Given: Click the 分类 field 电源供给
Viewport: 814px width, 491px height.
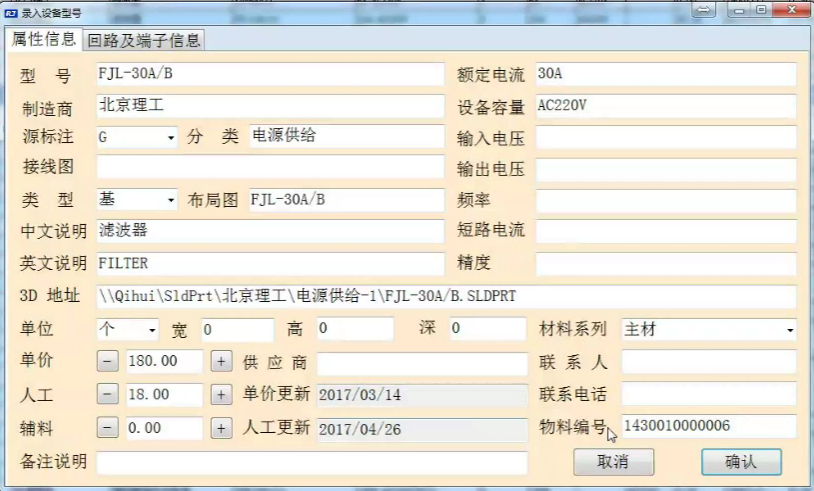Looking at the screenshot, I should 347,137.
